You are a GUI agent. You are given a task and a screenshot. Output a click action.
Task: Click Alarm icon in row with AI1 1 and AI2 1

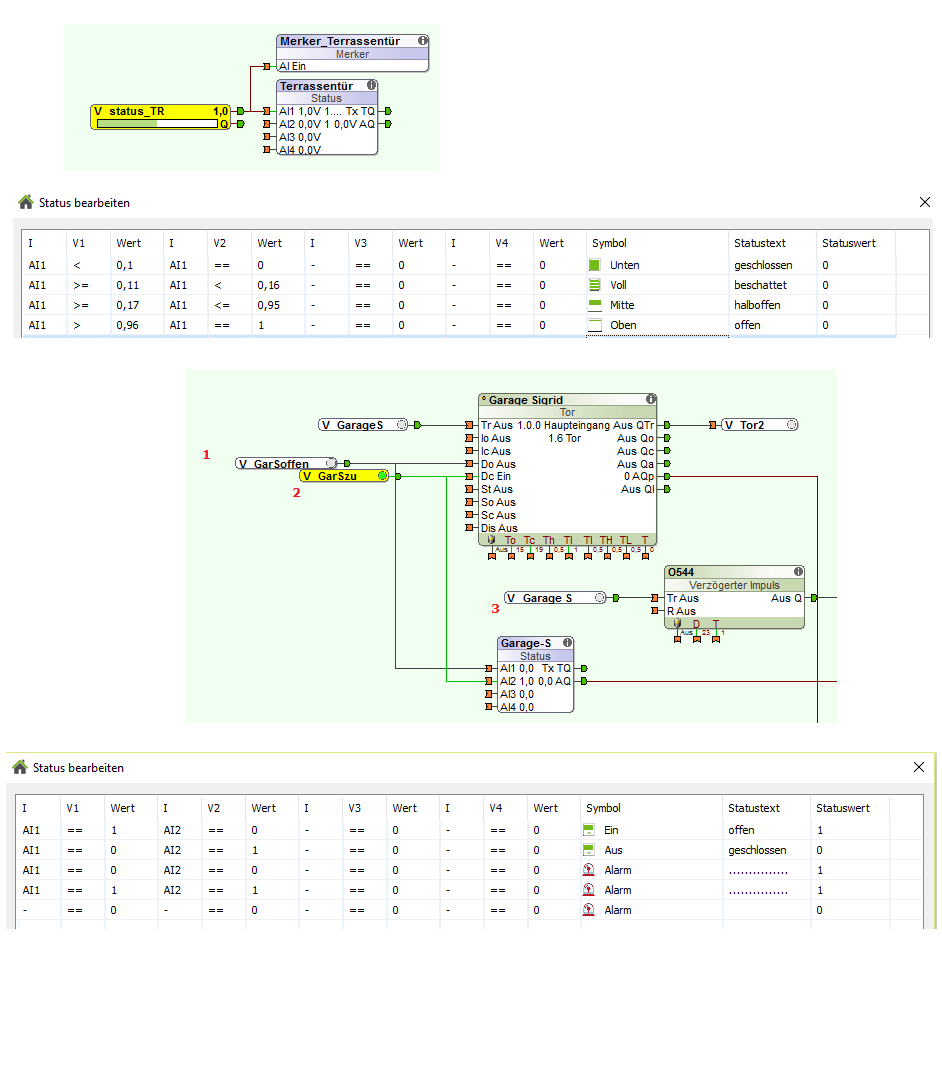589,890
